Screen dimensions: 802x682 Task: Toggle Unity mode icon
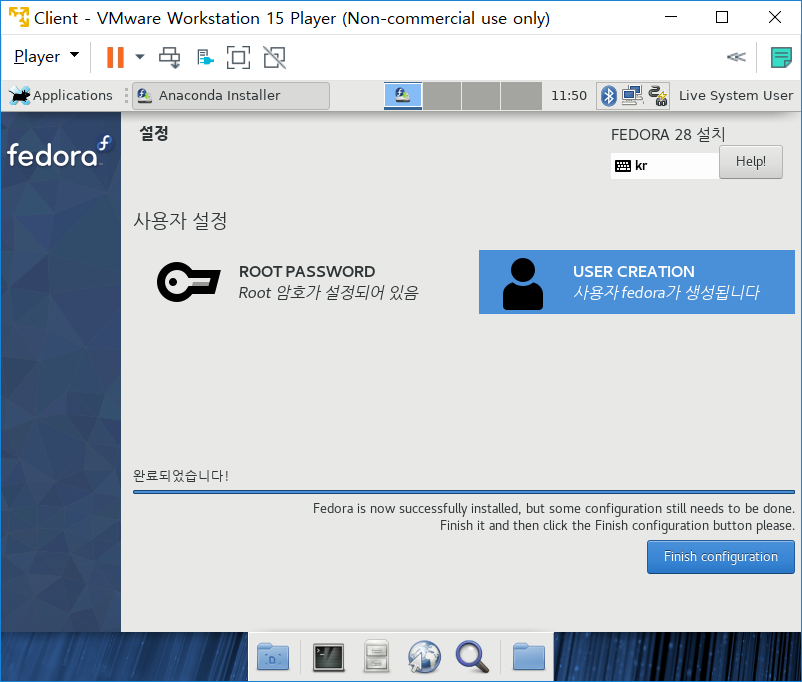[275, 57]
